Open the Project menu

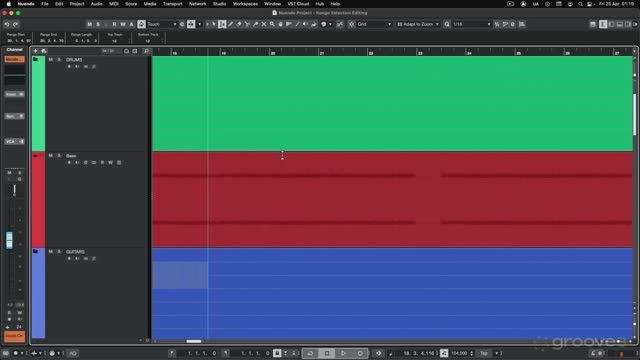(x=77, y=4)
